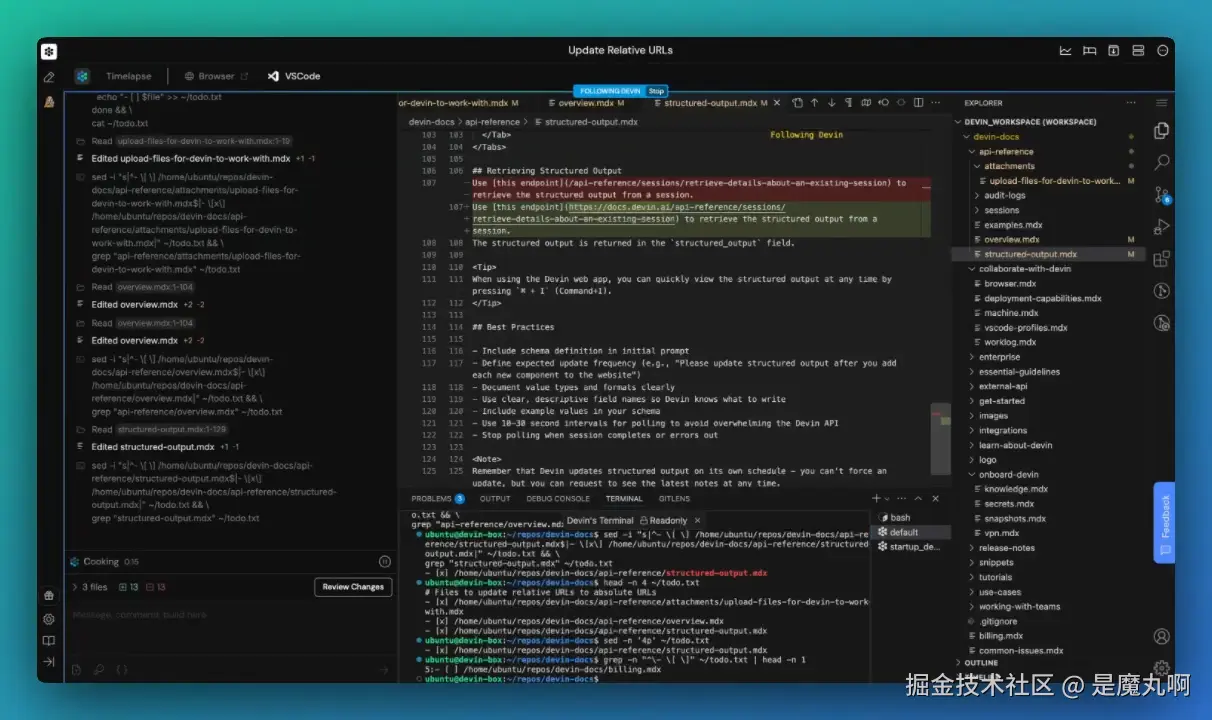Go to next change arrow in editor

(831, 102)
